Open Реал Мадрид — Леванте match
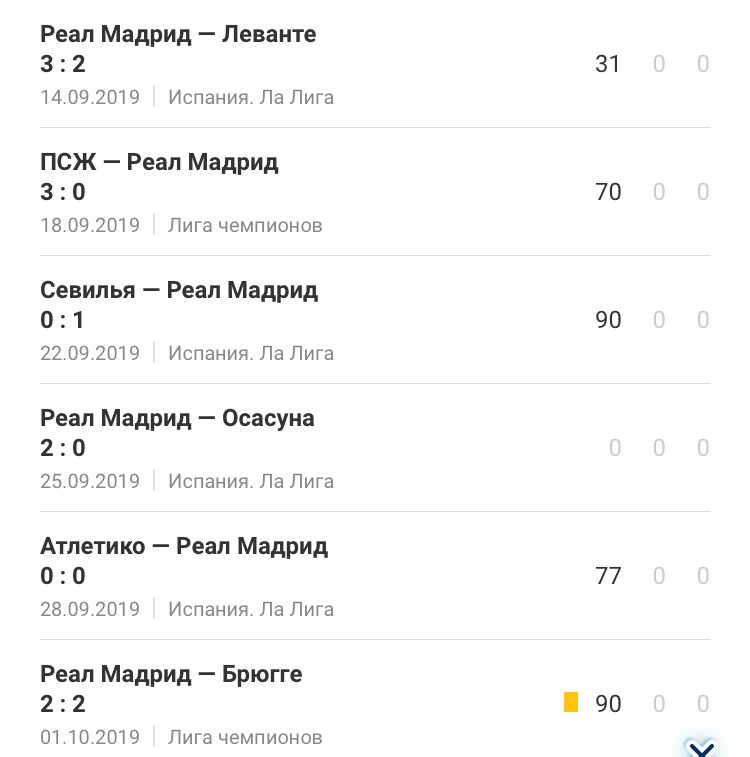This screenshot has width=750, height=757. [375, 64]
